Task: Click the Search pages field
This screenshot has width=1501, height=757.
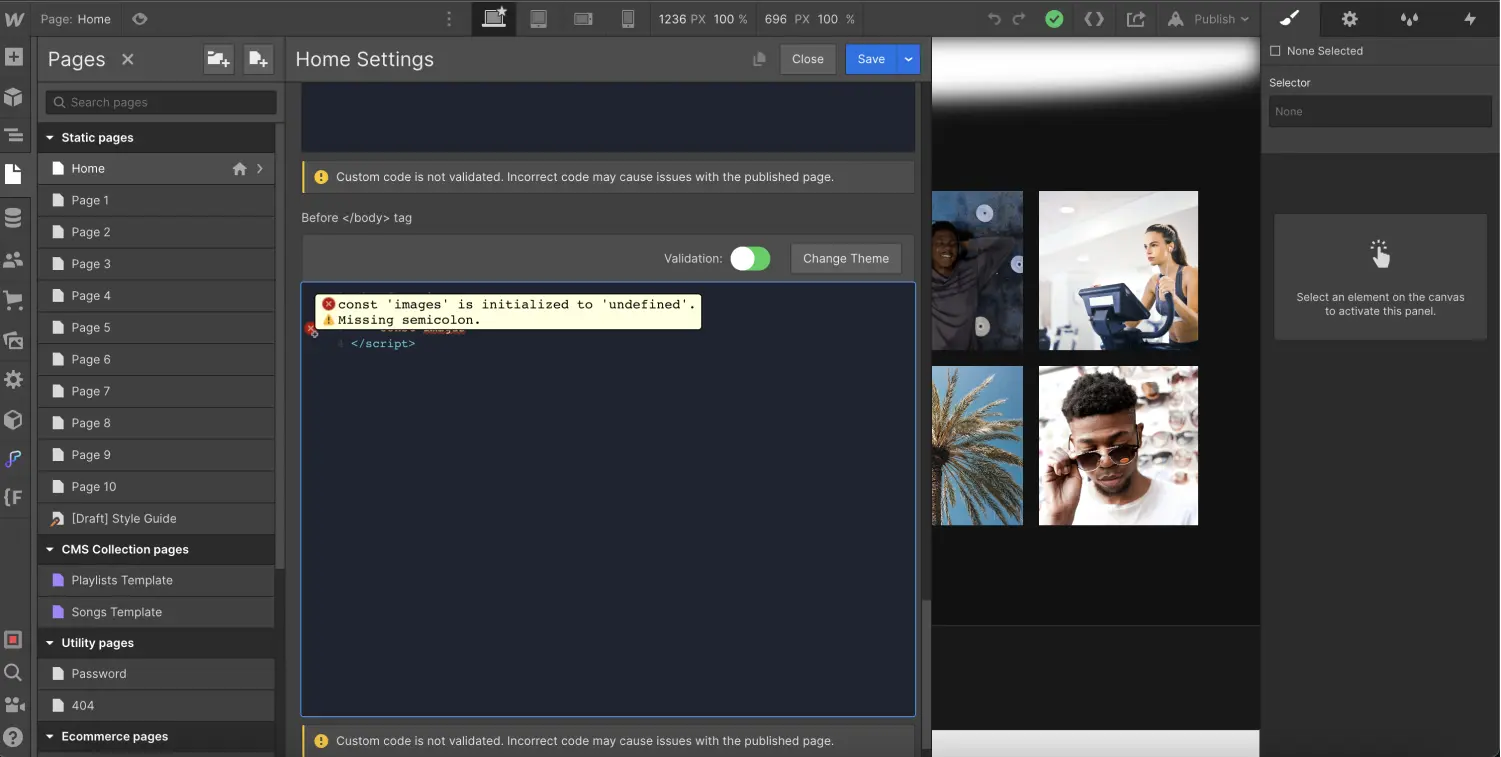Action: coord(161,102)
